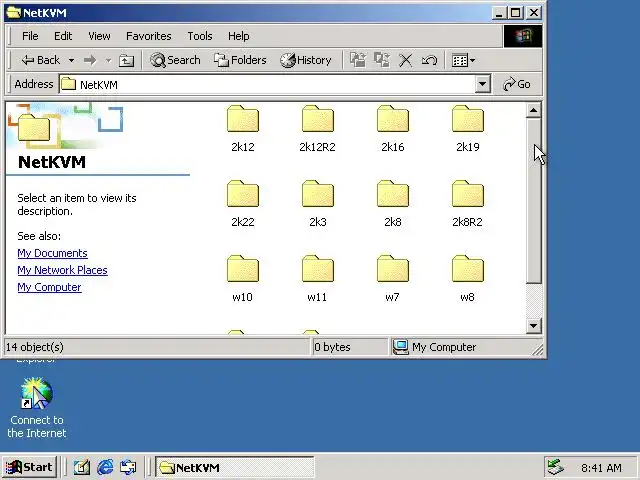Open the Help menu
The image size is (640, 480).
tap(238, 36)
